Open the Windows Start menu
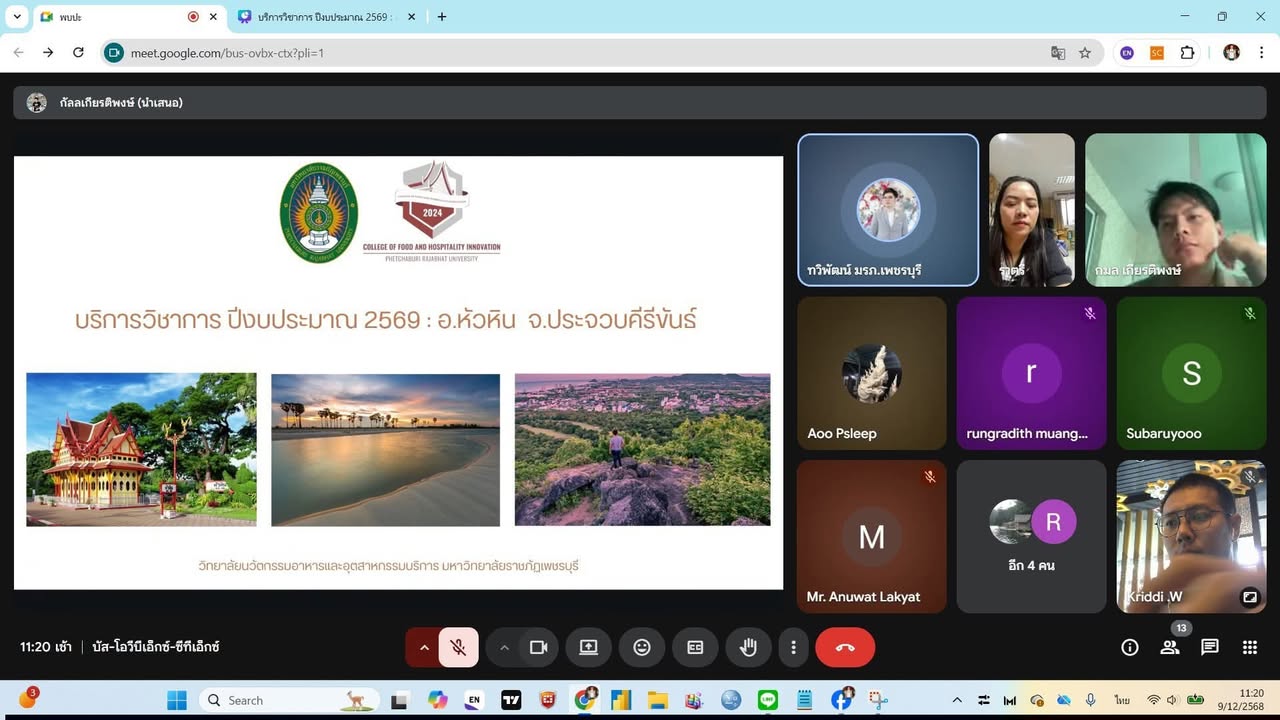Screen dimensions: 1280x720 [x=177, y=700]
